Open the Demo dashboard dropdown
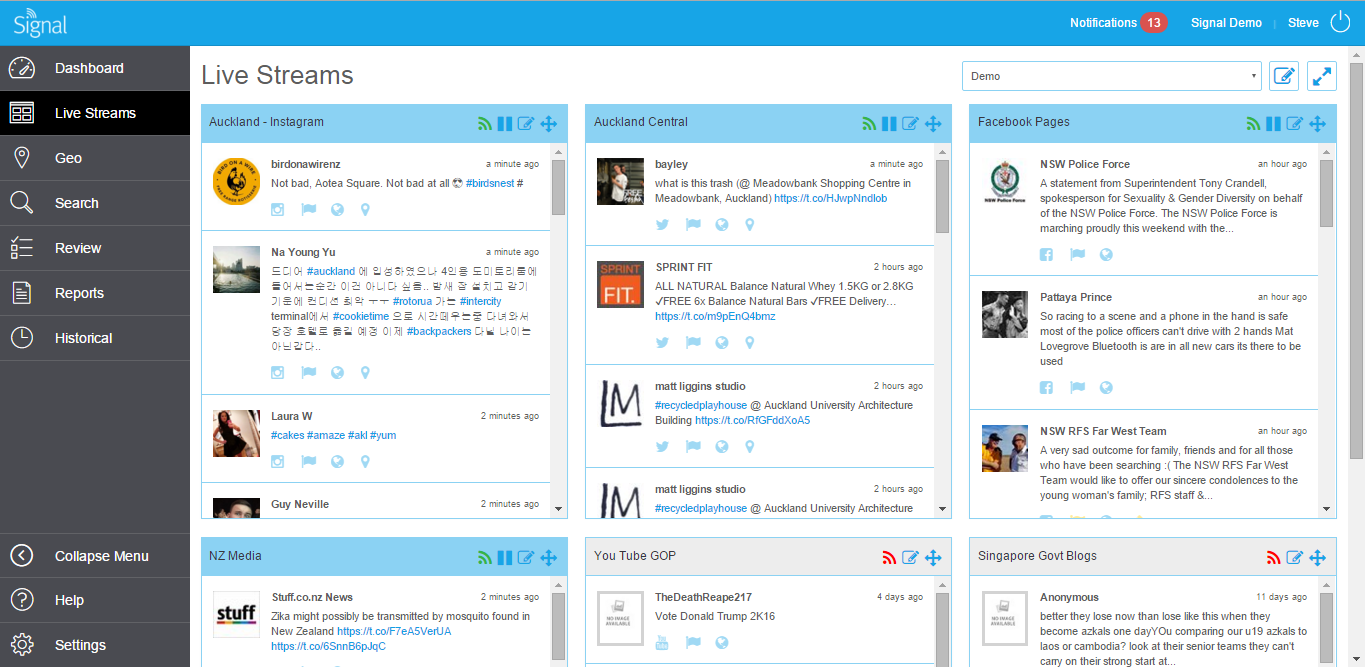 (1111, 76)
